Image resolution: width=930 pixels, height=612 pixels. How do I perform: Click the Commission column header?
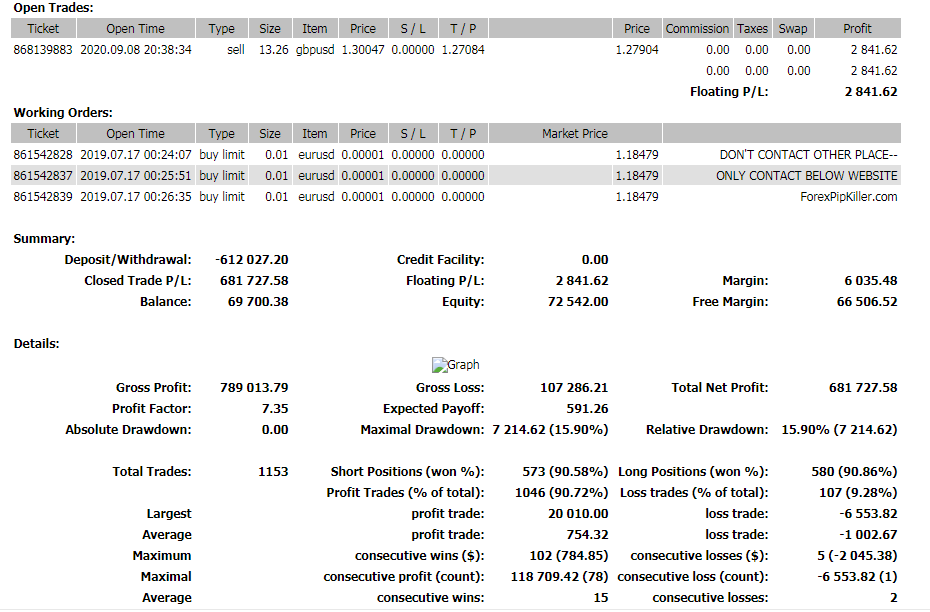click(x=697, y=29)
